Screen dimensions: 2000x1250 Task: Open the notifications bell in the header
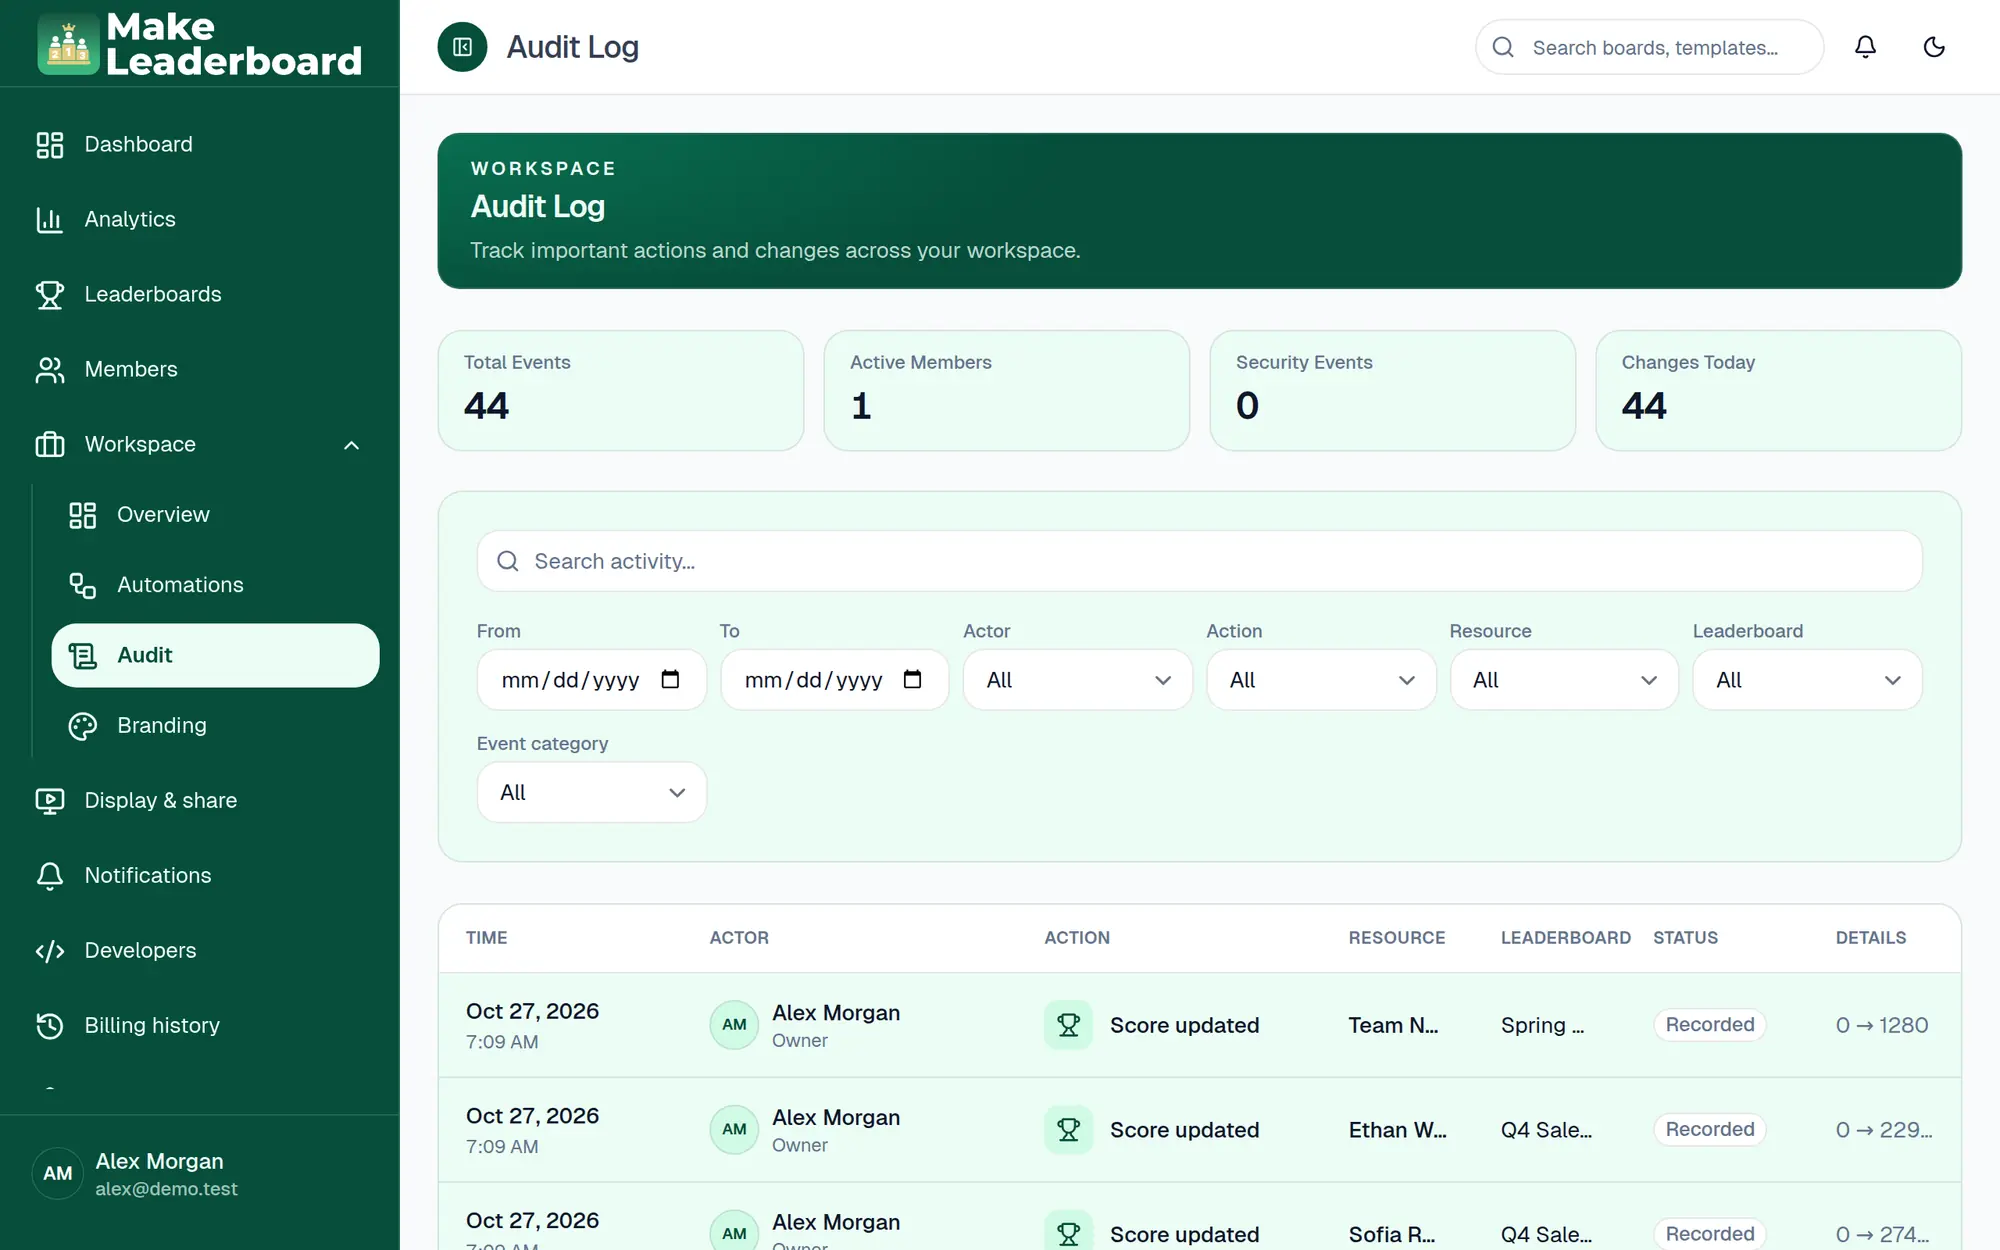point(1865,47)
